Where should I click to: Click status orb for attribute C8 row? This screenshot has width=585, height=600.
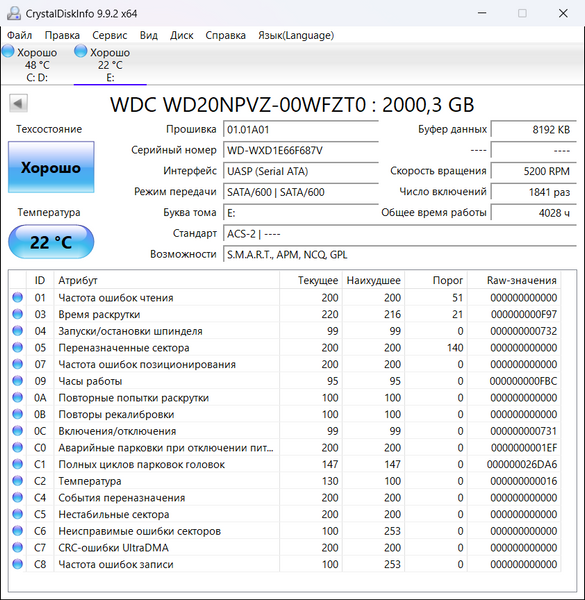18,564
